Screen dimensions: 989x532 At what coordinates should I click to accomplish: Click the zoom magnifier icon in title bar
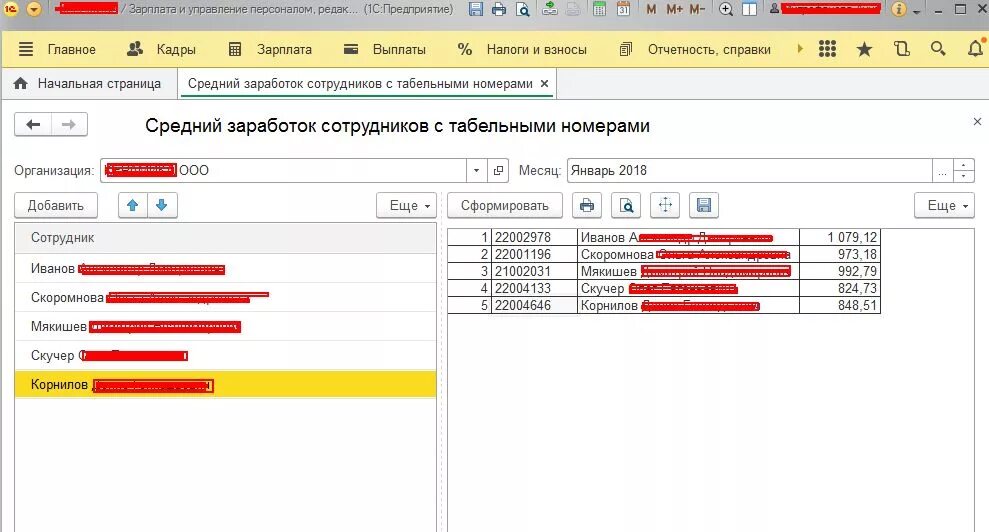click(x=726, y=9)
